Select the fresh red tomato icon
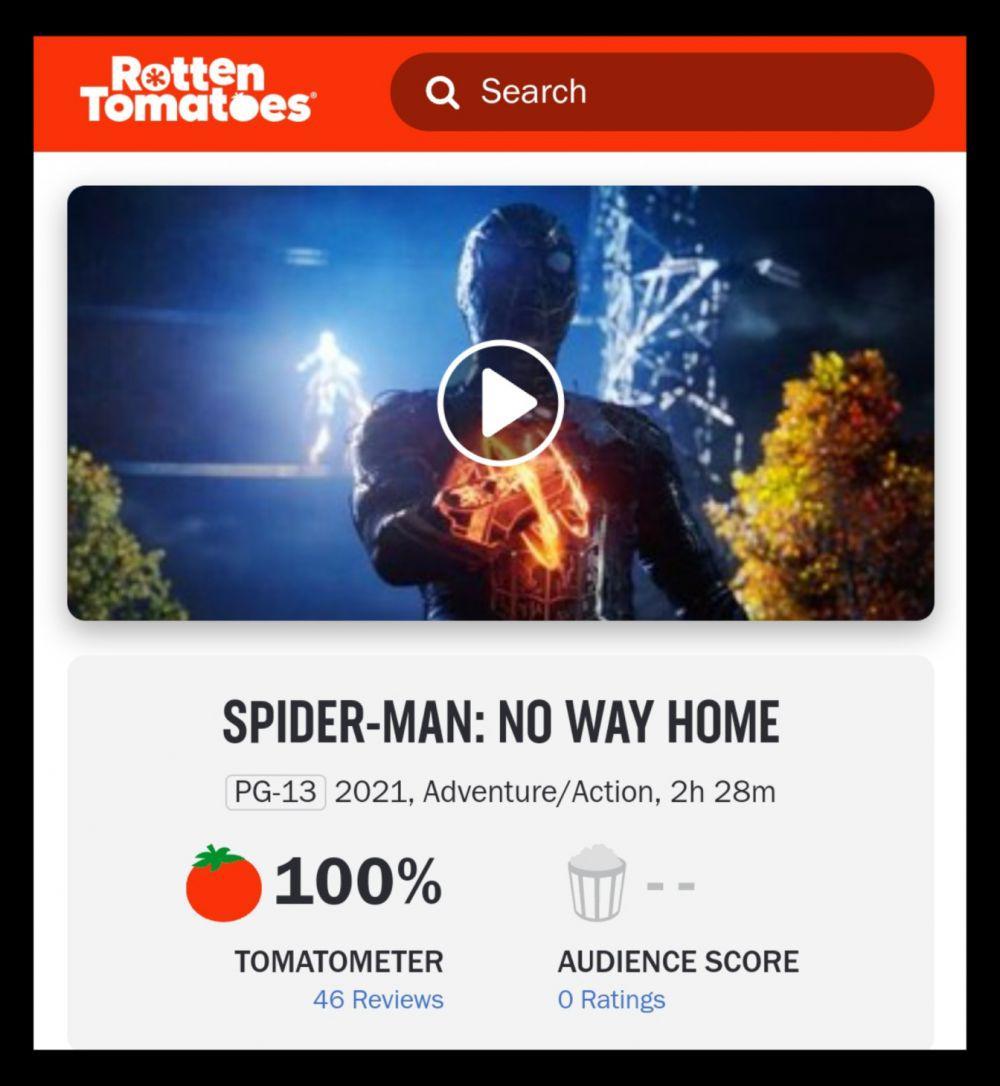This screenshot has height=1086, width=1000. pos(224,883)
